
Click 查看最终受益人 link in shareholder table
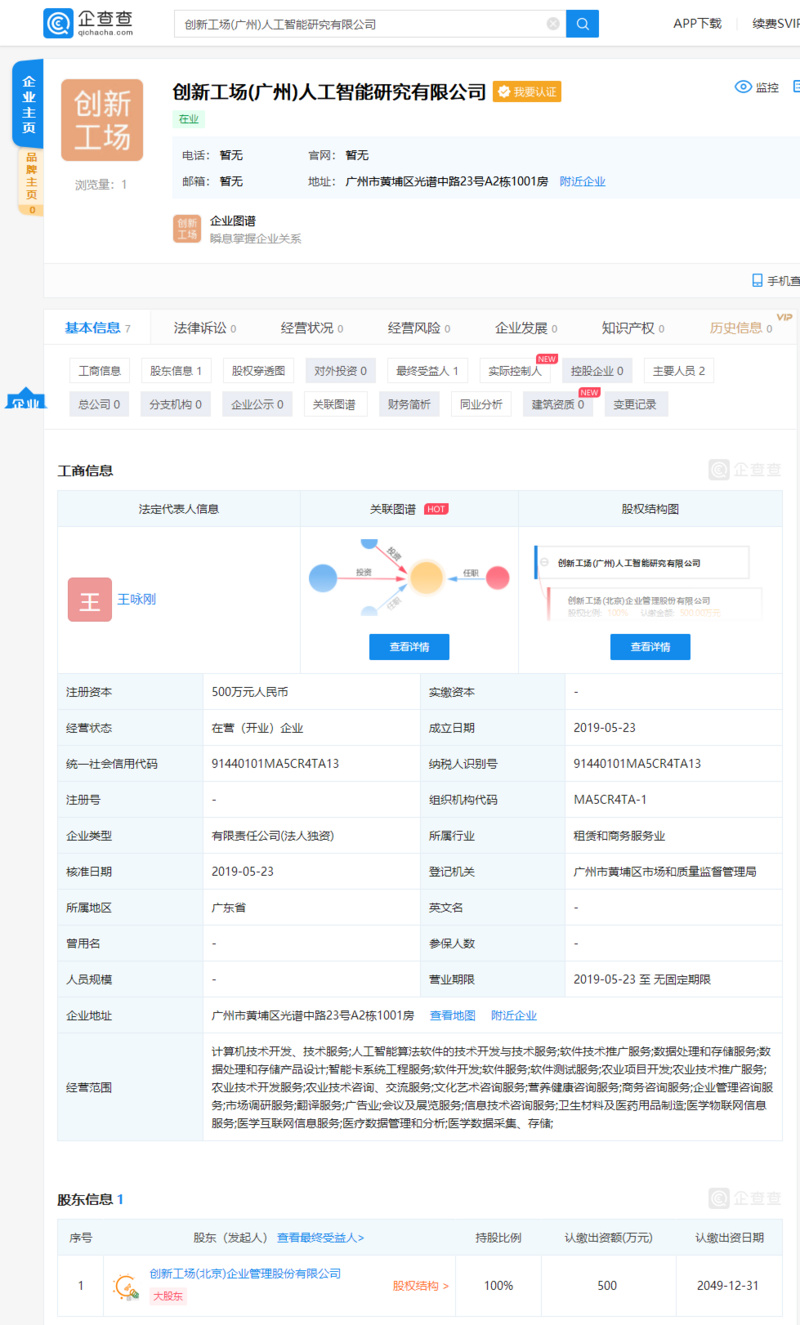[x=320, y=1237]
